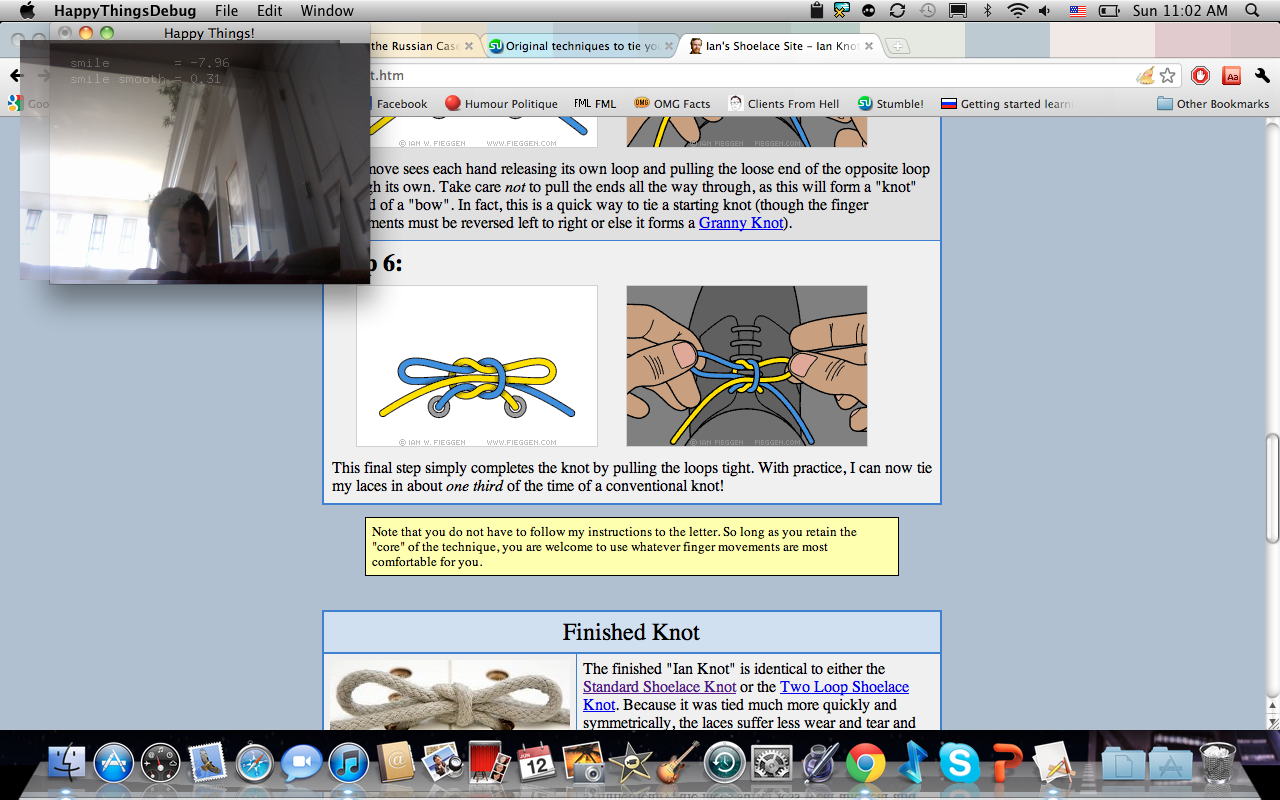Launch the App Store from the dock
The image size is (1280, 800).
point(114,764)
